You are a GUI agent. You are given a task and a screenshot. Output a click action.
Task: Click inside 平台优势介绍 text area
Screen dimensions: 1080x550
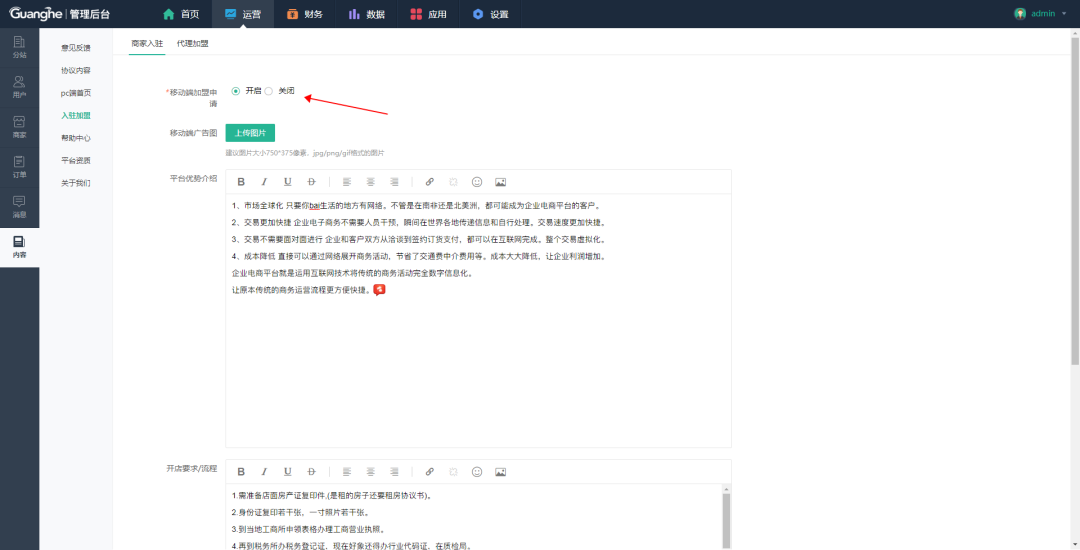point(478,321)
